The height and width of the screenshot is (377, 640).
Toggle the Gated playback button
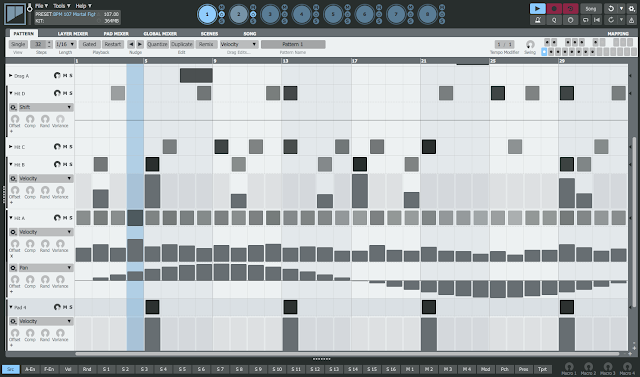pos(89,44)
